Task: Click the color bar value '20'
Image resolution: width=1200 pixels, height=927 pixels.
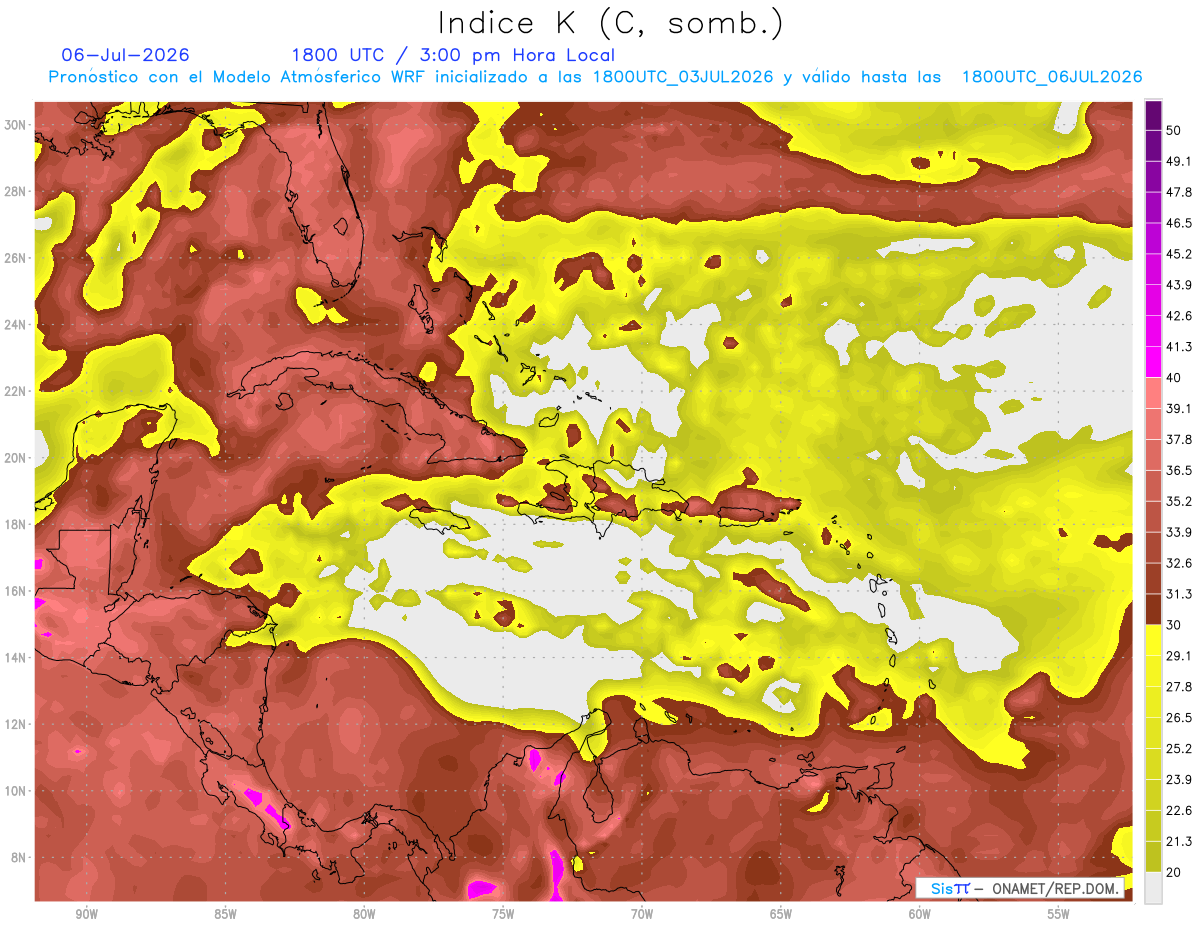Action: 1175,872
